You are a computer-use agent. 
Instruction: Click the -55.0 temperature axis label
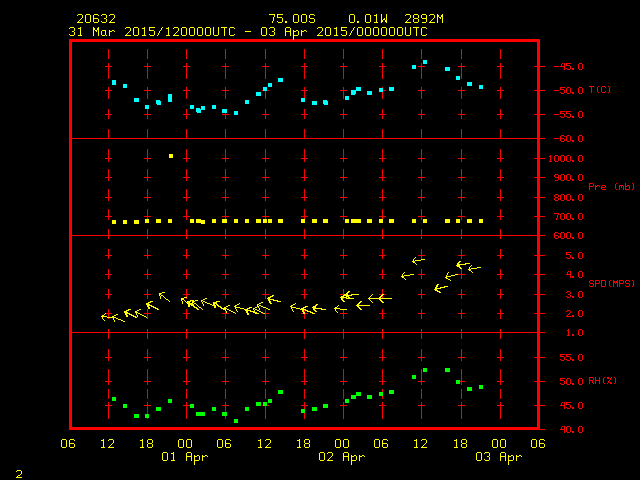(x=568, y=115)
